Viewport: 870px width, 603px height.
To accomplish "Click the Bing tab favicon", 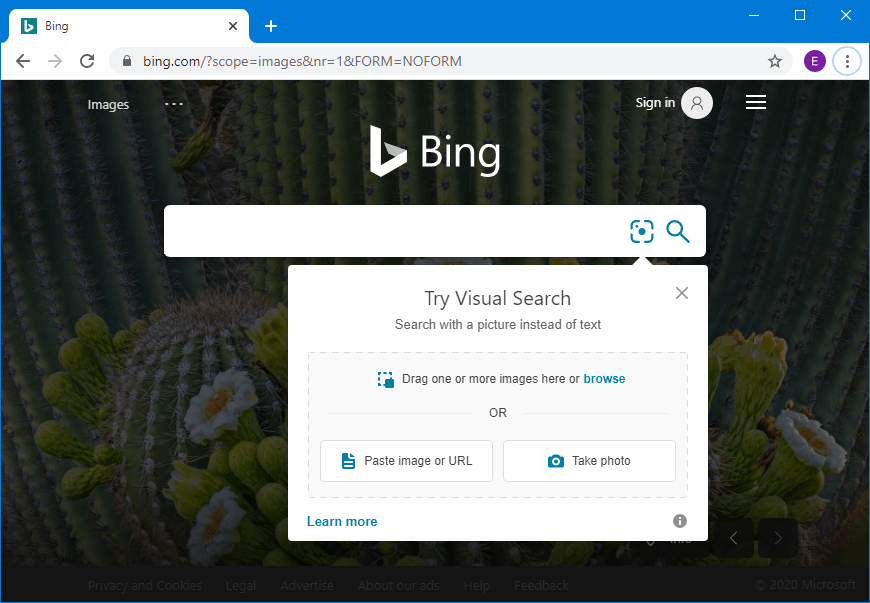I will (29, 26).
